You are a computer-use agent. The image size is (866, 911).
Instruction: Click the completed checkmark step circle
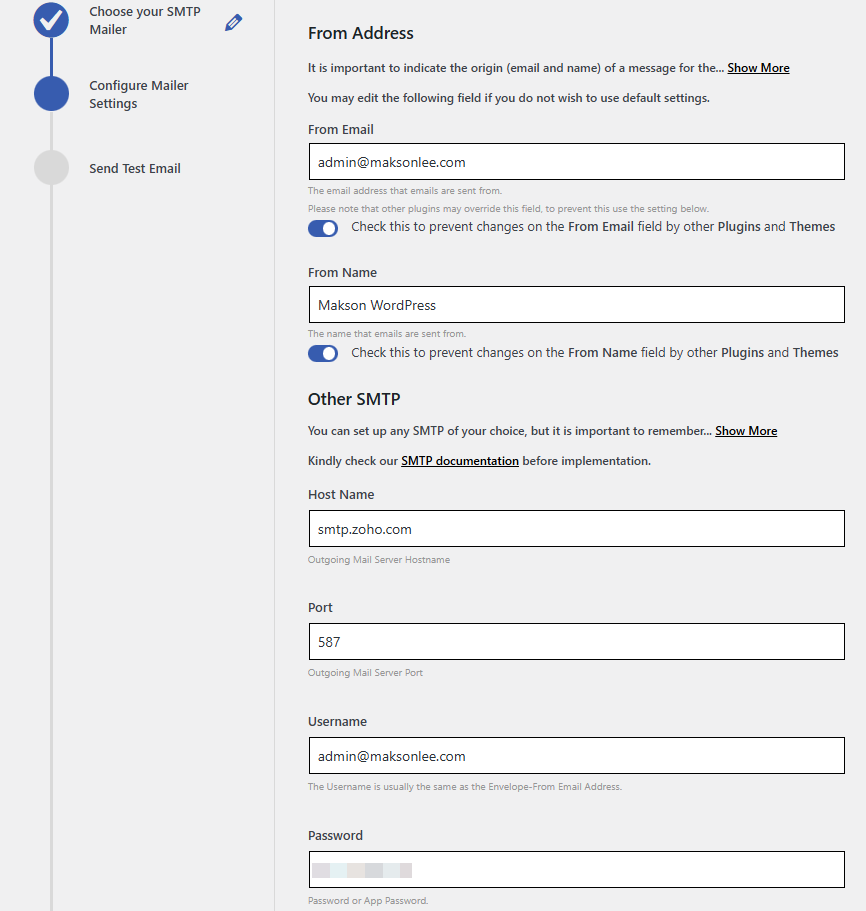tap(51, 19)
